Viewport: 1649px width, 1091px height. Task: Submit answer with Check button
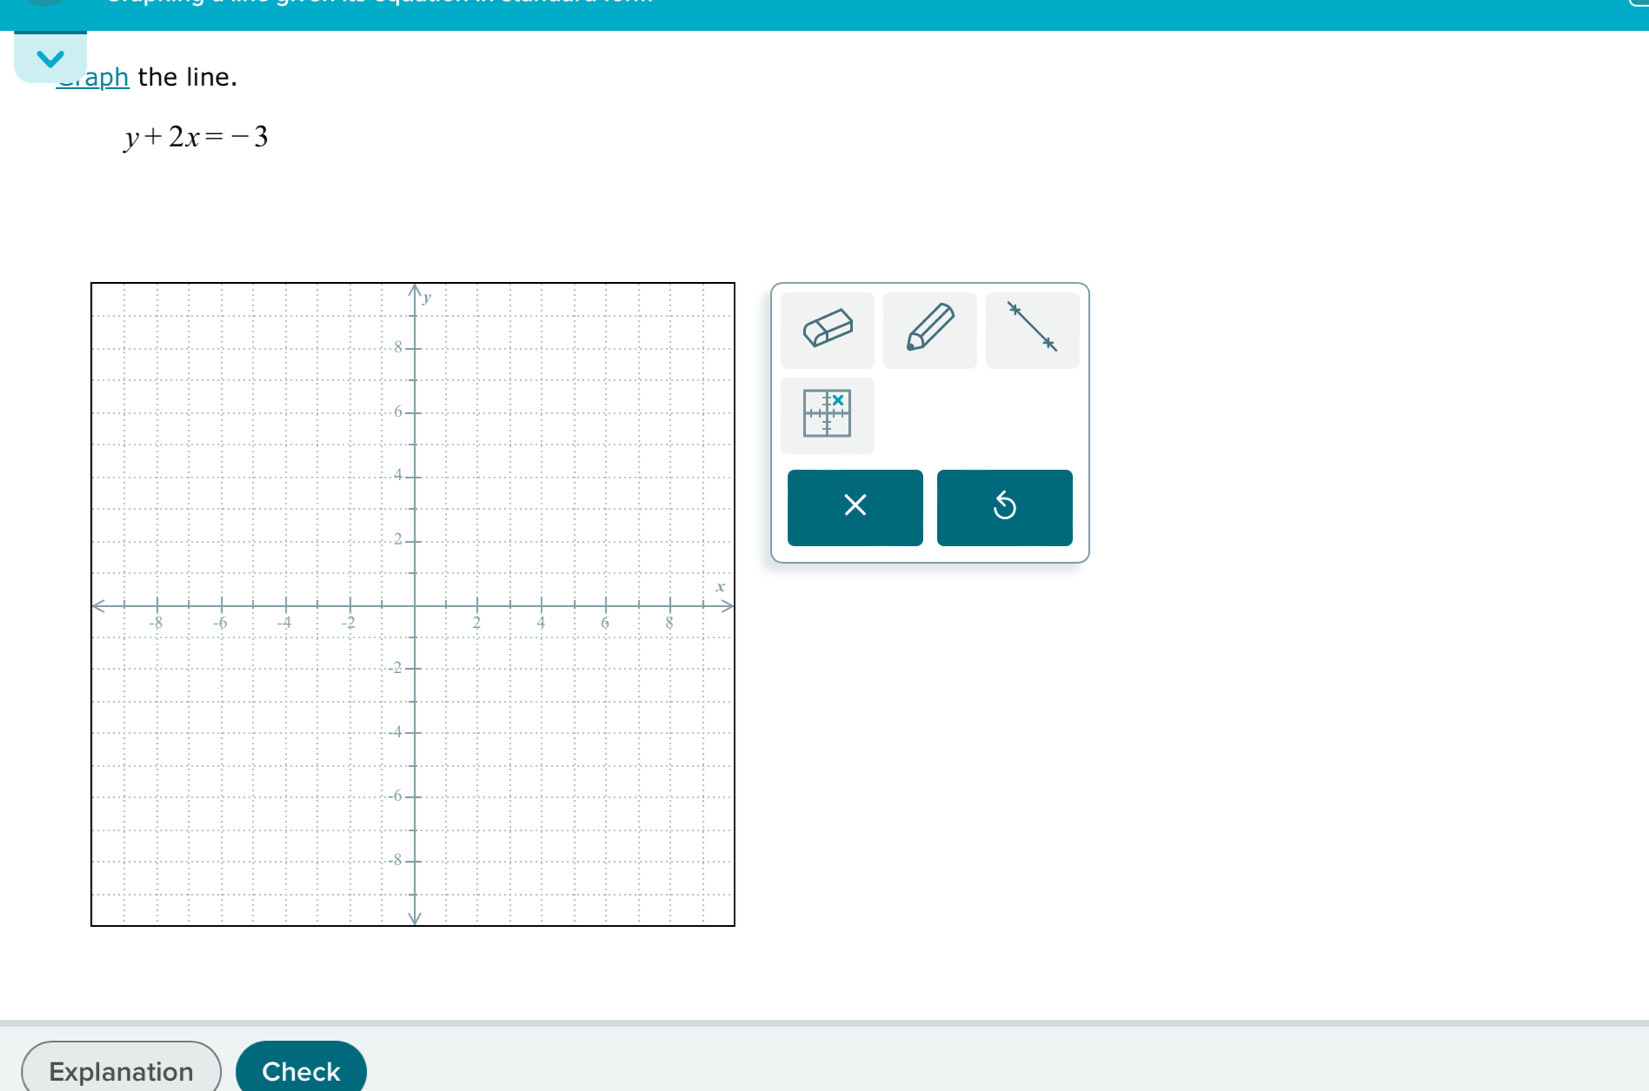301,1070
